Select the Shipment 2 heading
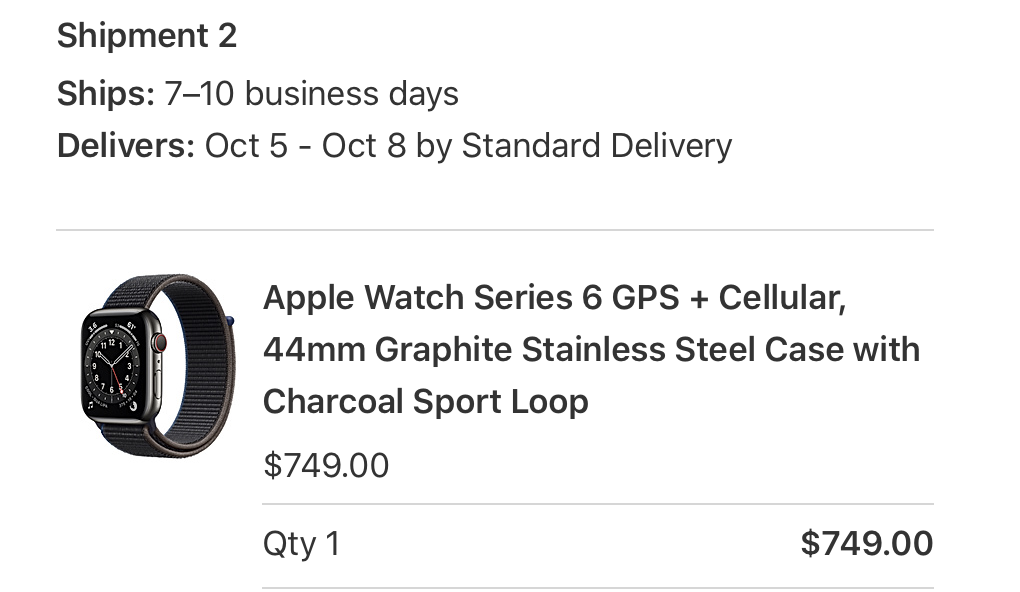Image resolution: width=1020 pixels, height=592 pixels. 147,35
